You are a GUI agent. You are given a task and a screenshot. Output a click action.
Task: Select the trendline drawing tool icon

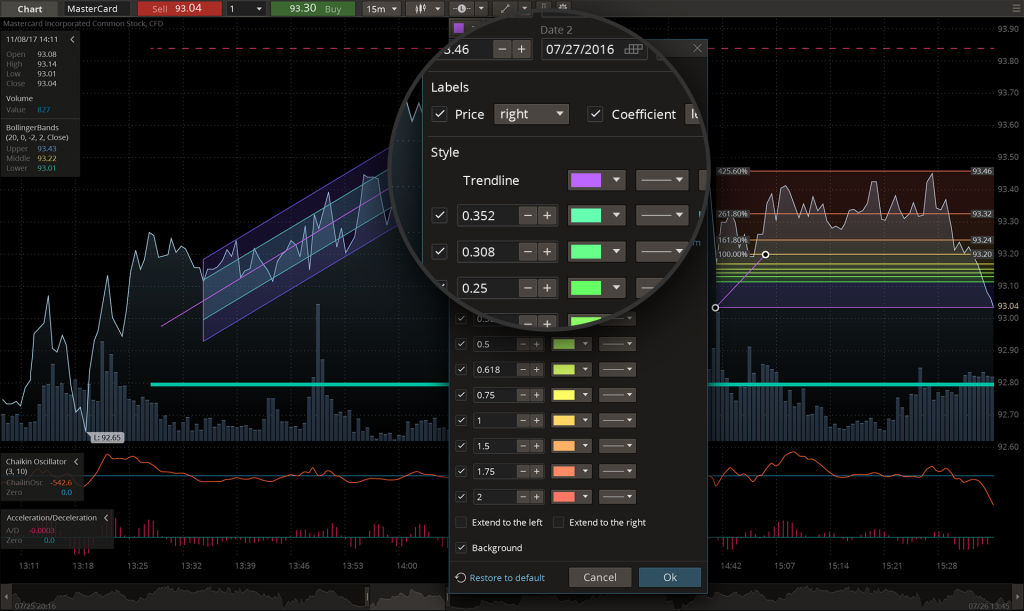point(507,8)
